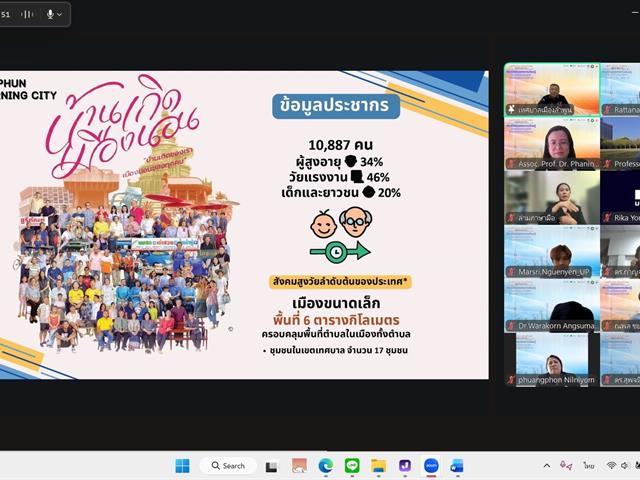The height and width of the screenshot is (480, 640).
Task: Click the microphone icon in the top-left toolbar
Action: pos(50,14)
